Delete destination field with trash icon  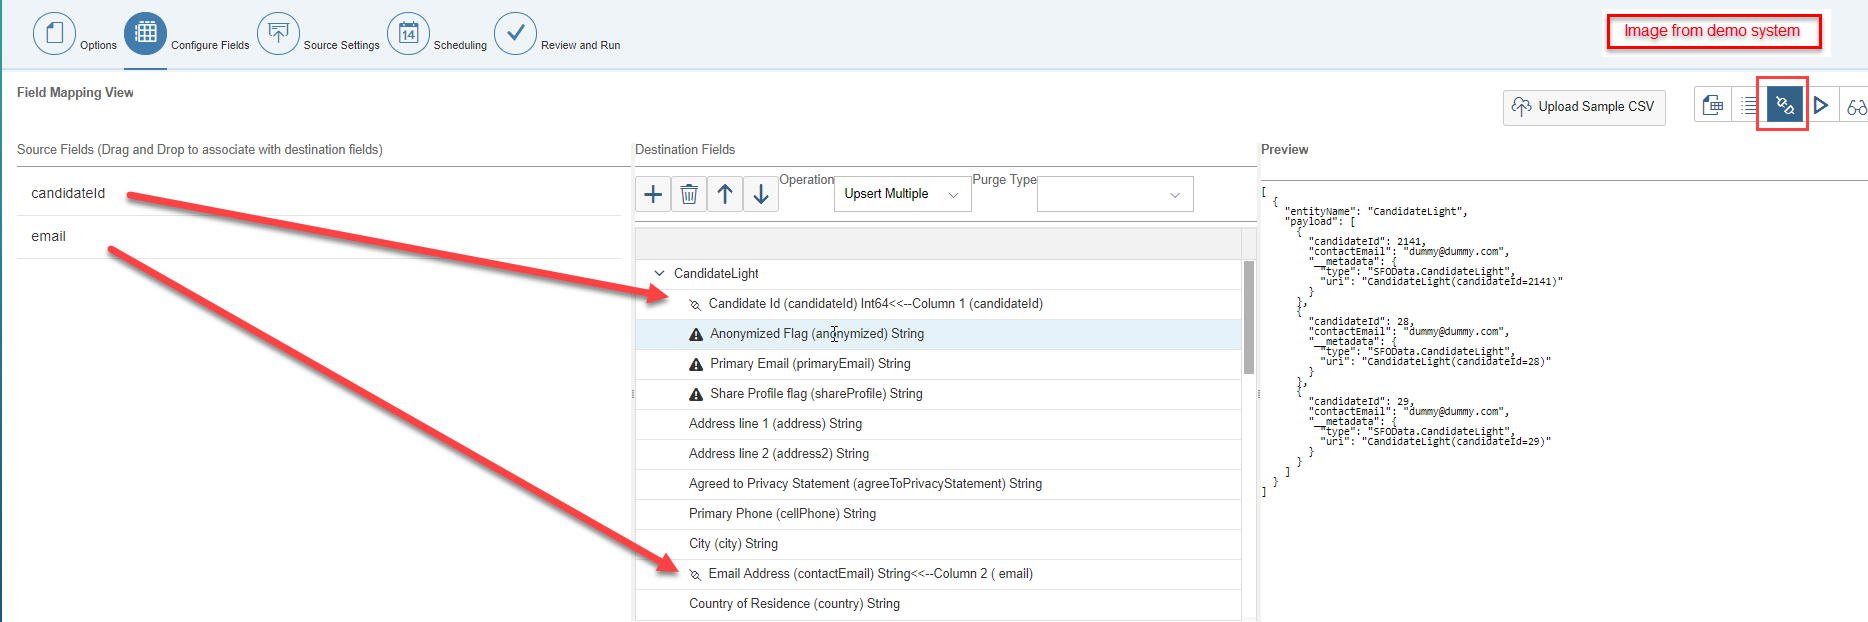click(x=689, y=194)
